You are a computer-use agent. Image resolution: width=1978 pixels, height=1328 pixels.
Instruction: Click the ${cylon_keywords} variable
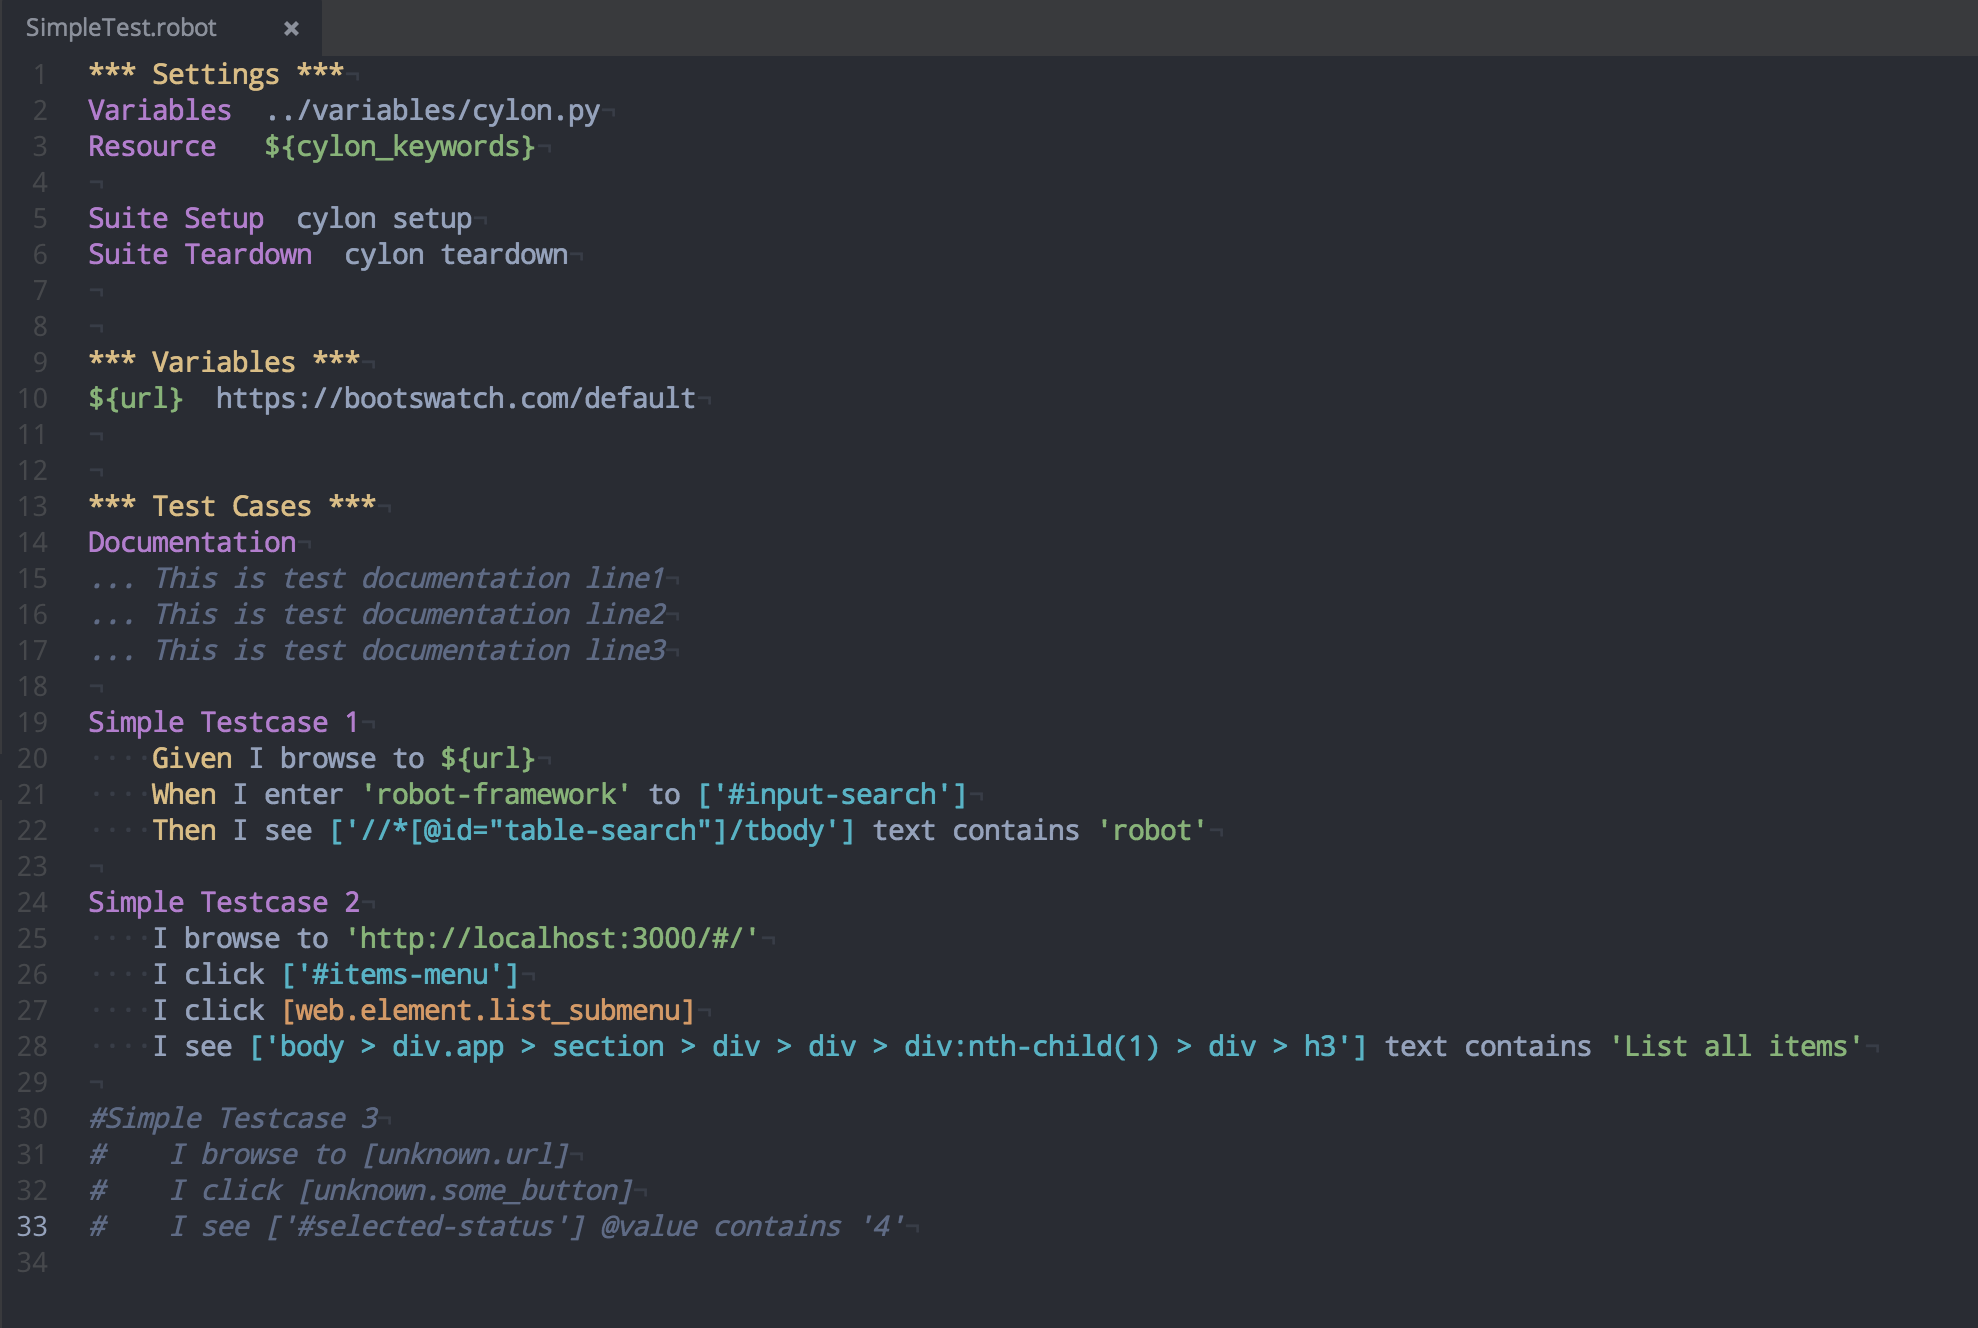click(x=399, y=146)
